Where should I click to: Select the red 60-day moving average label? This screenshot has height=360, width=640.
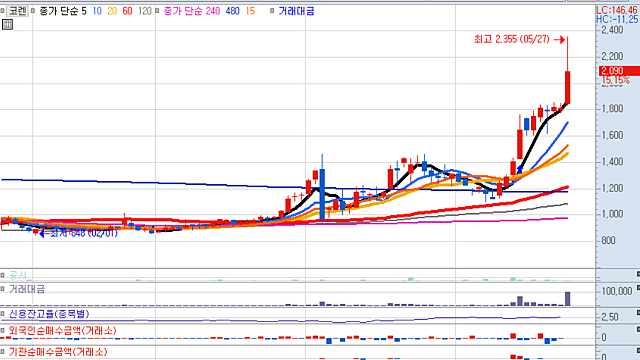coord(127,11)
